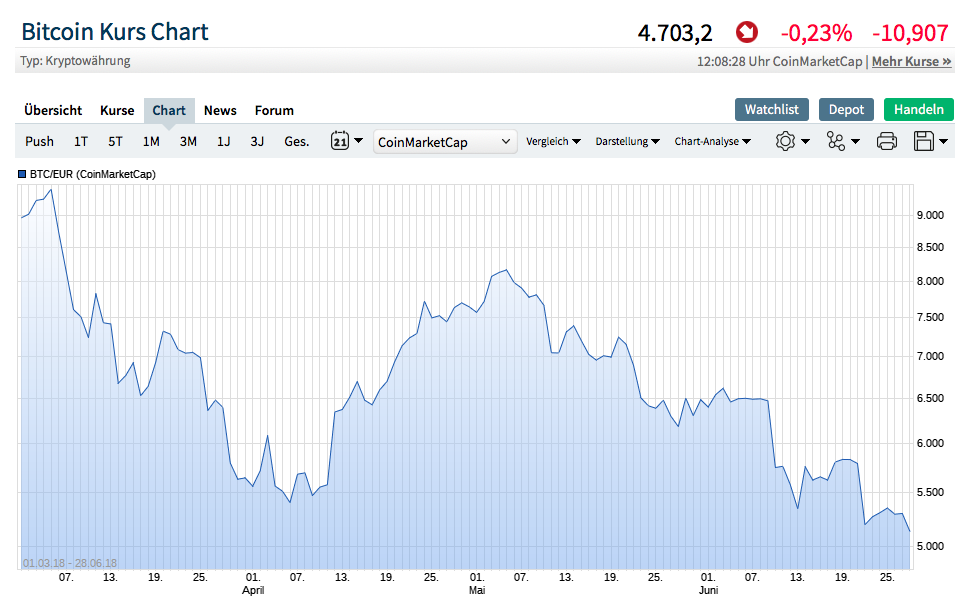This screenshot has height=600, width=963.
Task: Expand arrow next to the share icon
Action: click(855, 142)
